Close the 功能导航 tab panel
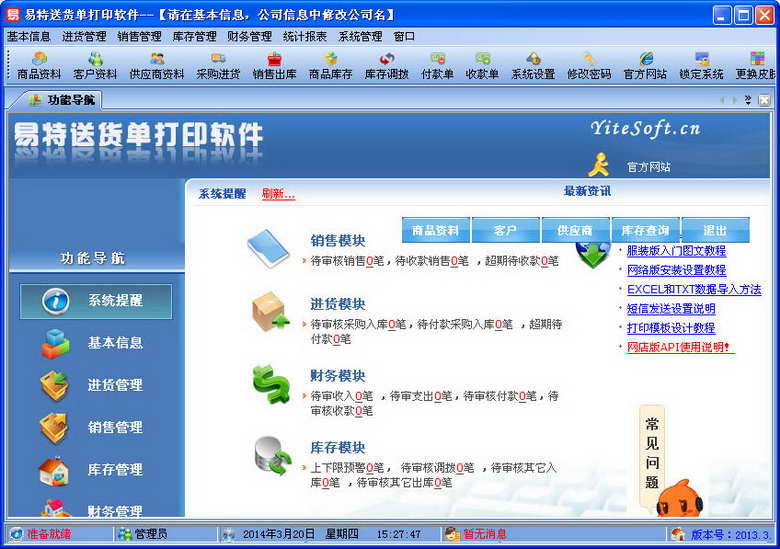Image resolution: width=780 pixels, height=549 pixels. click(x=764, y=100)
